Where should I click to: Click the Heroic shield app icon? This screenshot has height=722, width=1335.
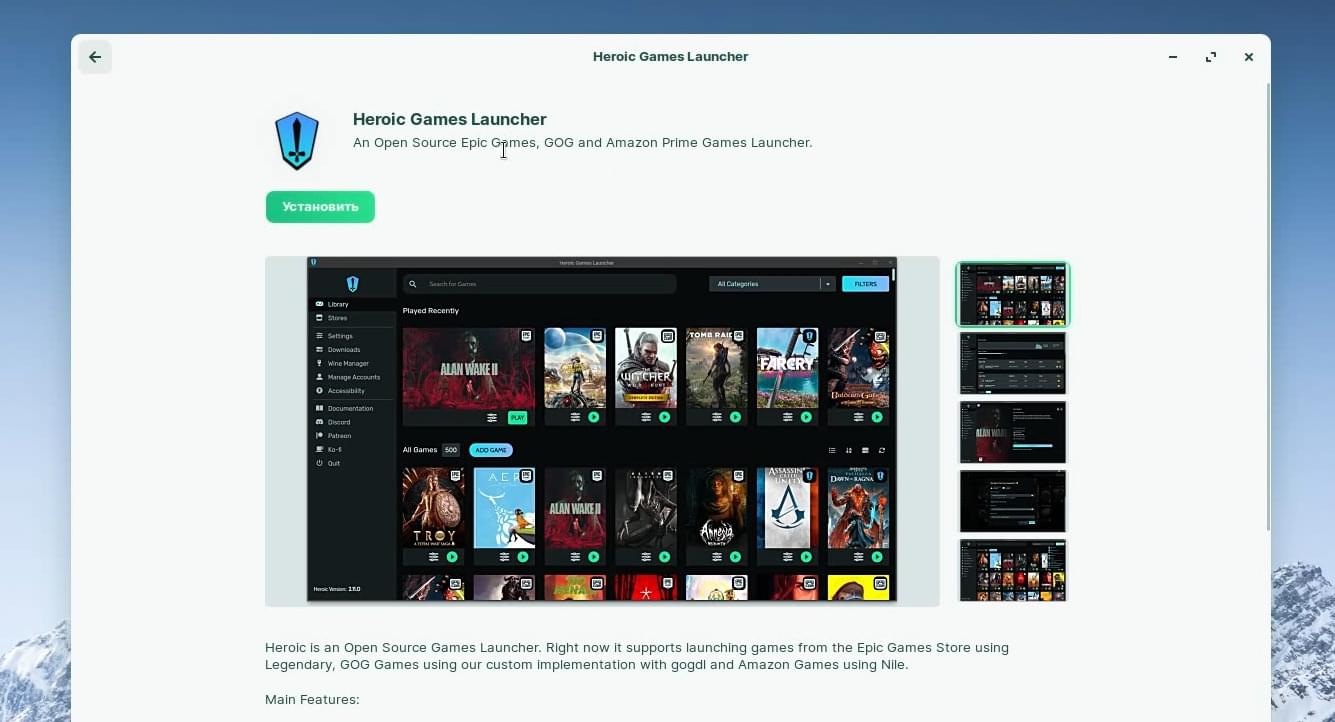[x=297, y=141]
